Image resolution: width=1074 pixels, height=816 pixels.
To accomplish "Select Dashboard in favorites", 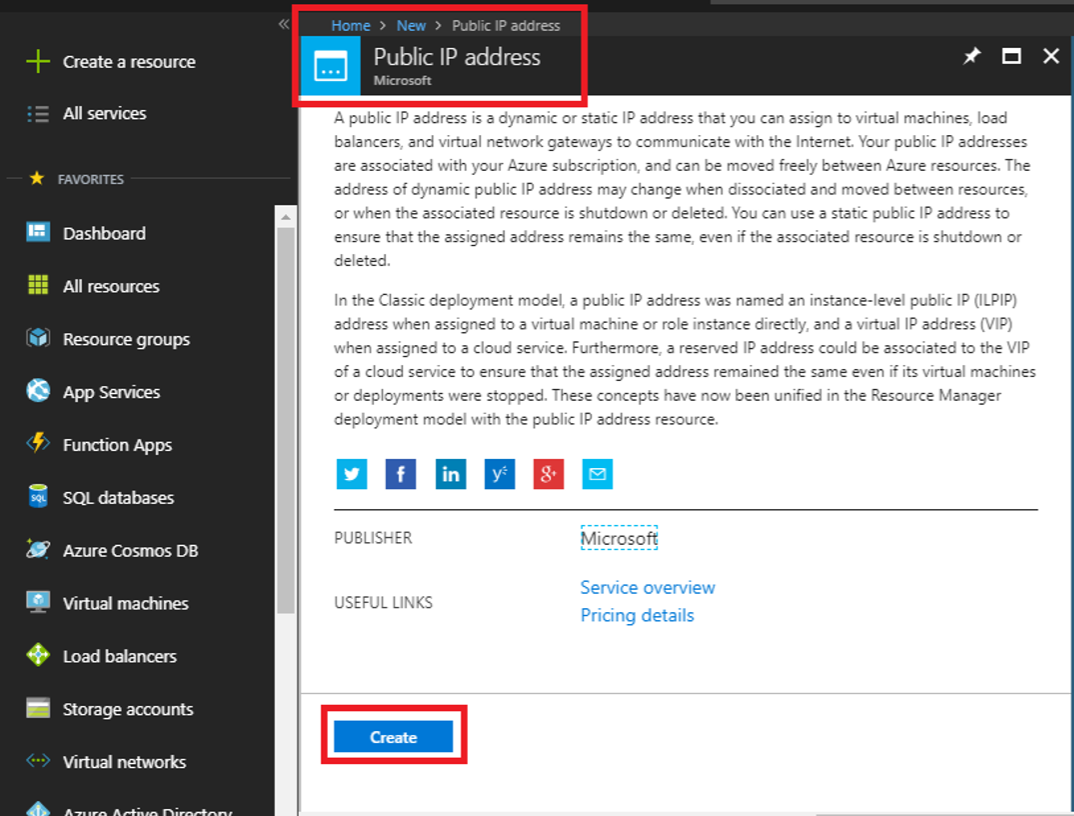I will 104,233.
